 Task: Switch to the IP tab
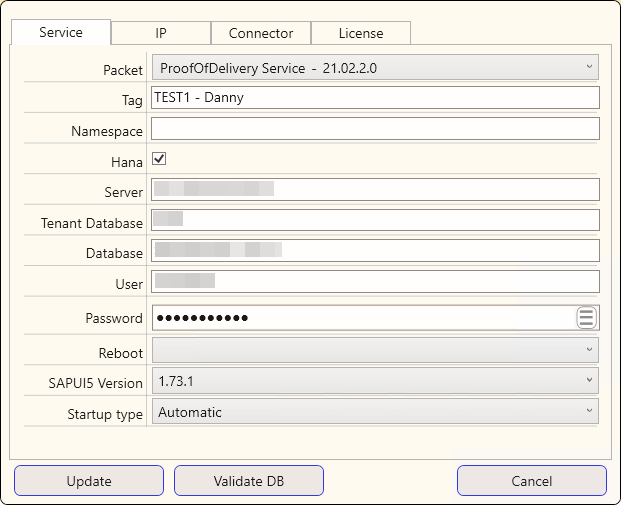point(161,33)
